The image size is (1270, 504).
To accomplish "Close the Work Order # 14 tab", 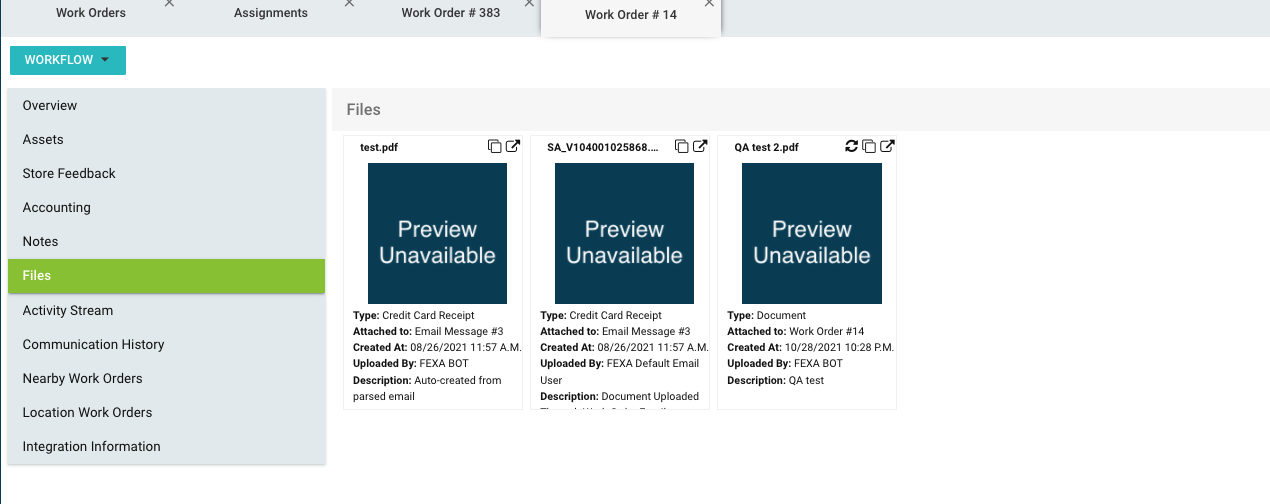I will point(709,4).
